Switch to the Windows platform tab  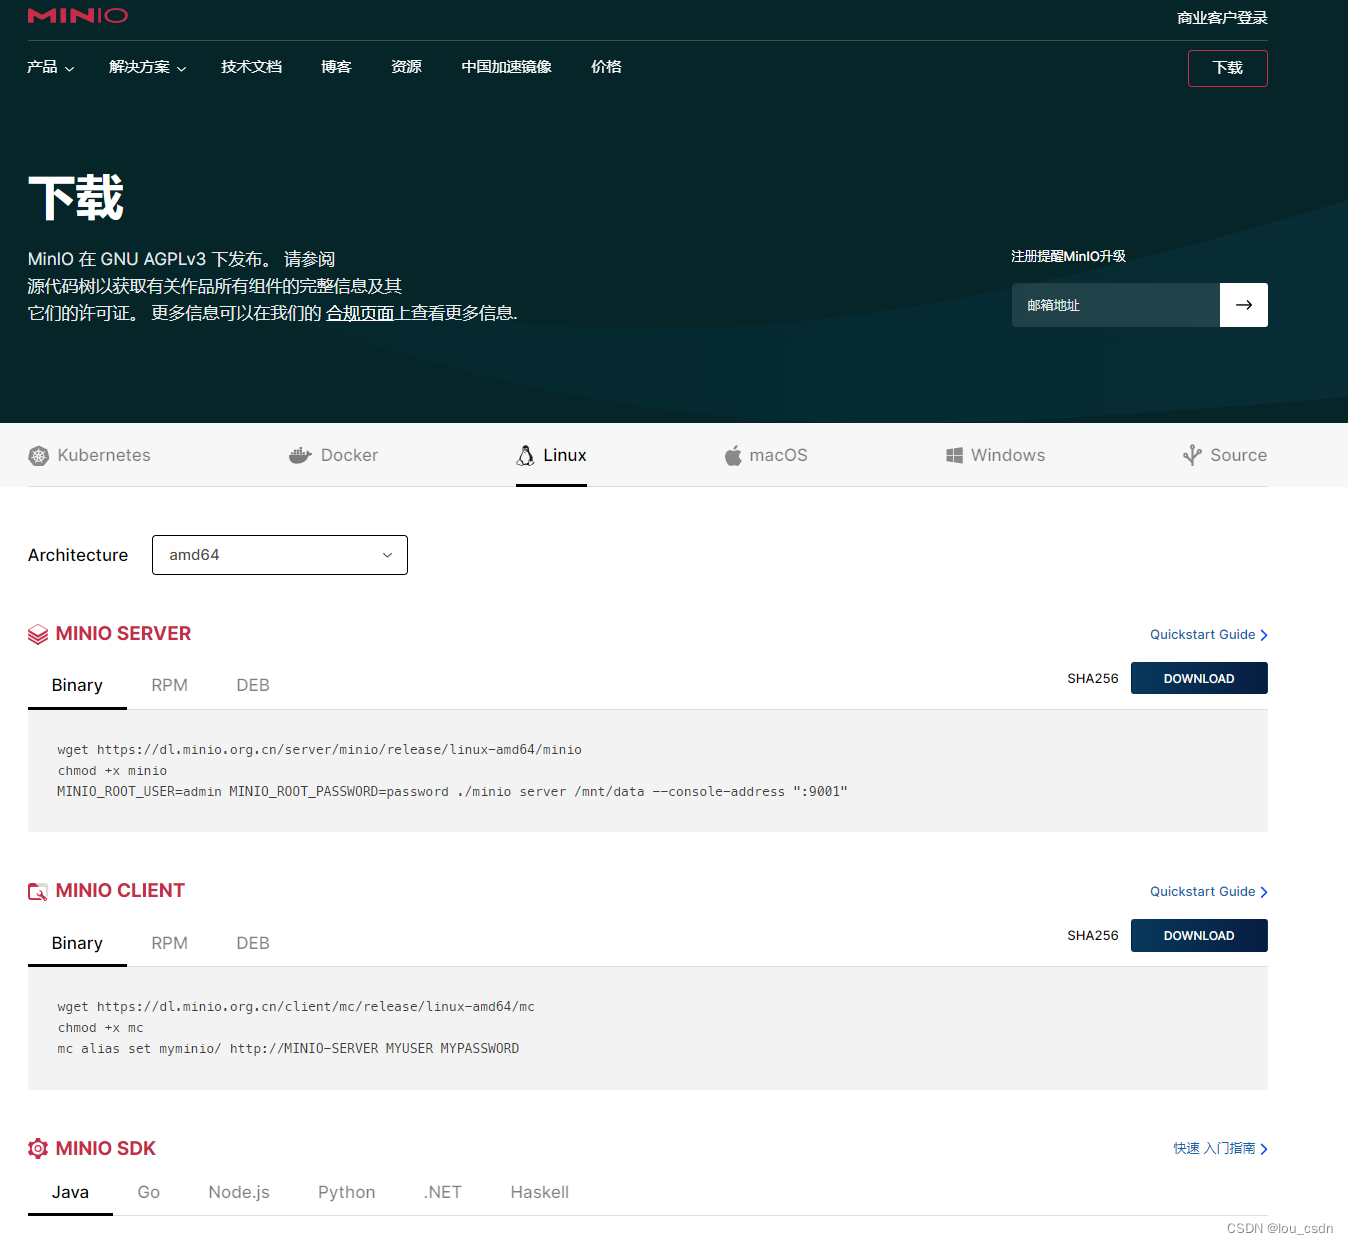(995, 455)
